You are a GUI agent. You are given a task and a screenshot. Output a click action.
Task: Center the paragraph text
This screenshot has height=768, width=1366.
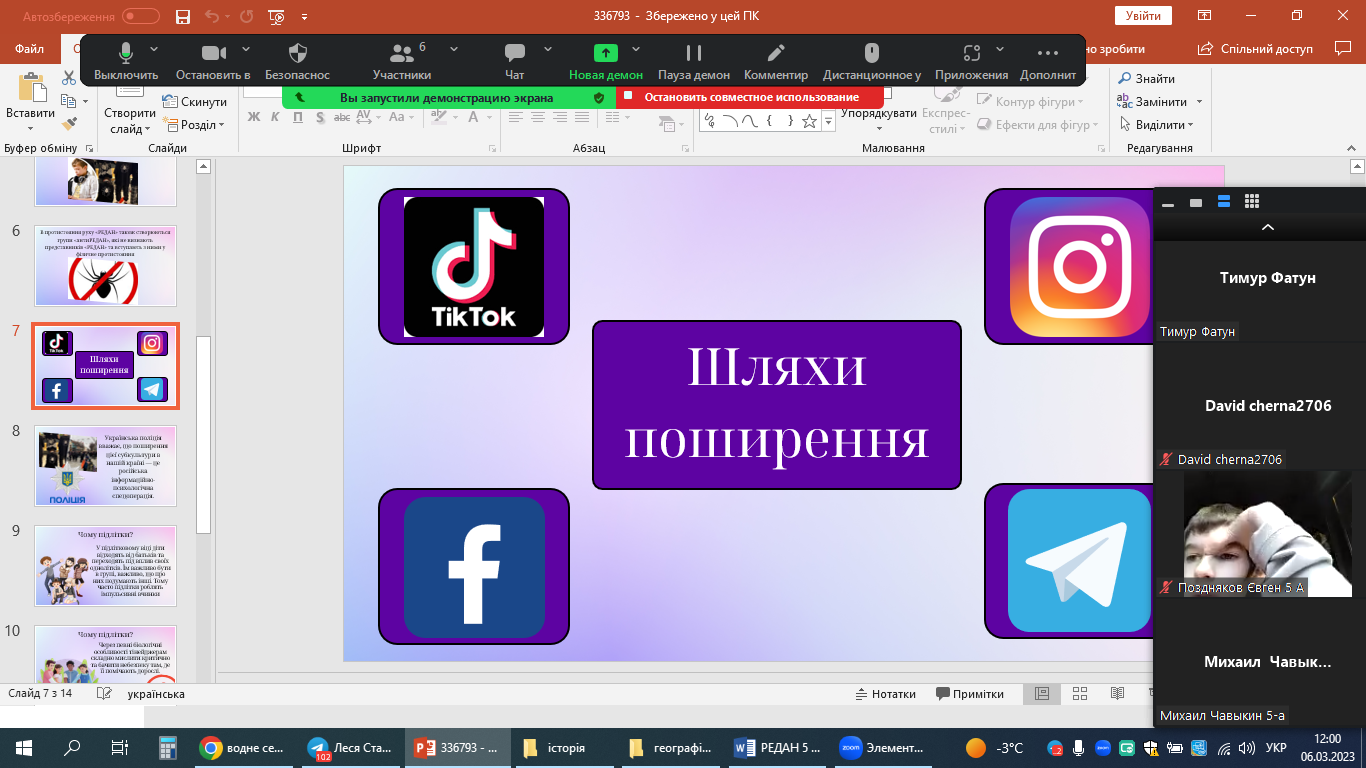(538, 117)
